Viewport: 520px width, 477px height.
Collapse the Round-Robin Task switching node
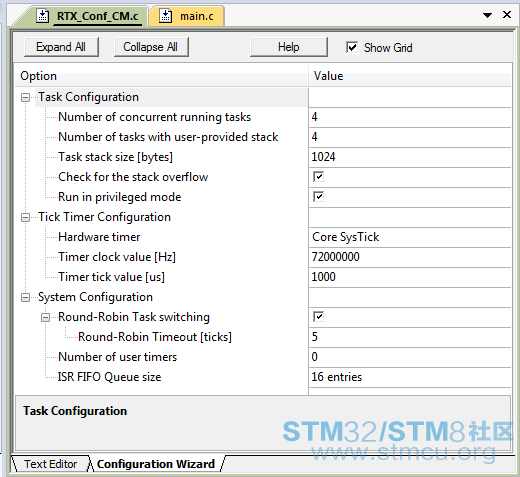tap(45, 317)
